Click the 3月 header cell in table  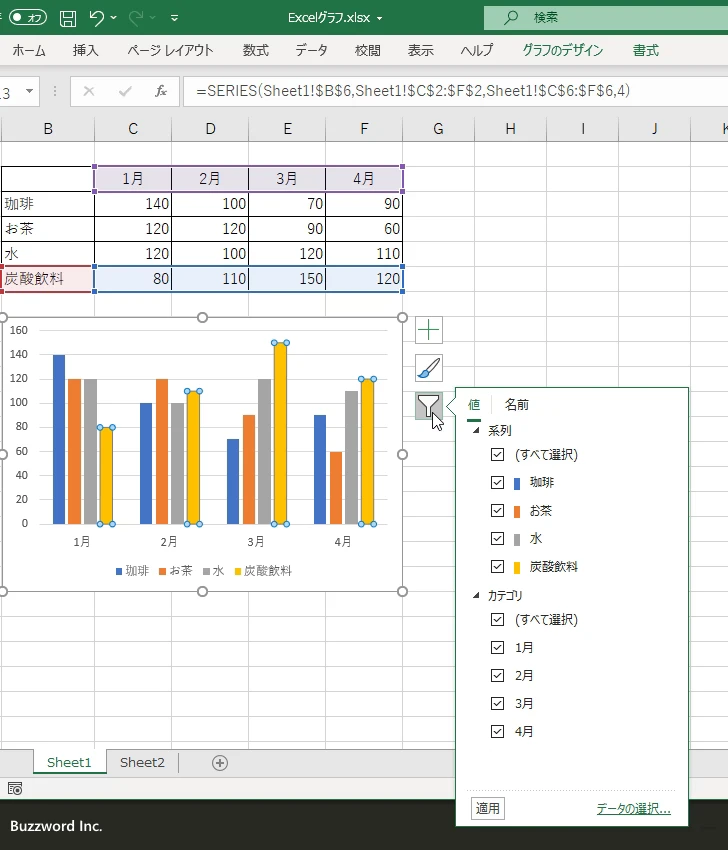[x=287, y=178]
